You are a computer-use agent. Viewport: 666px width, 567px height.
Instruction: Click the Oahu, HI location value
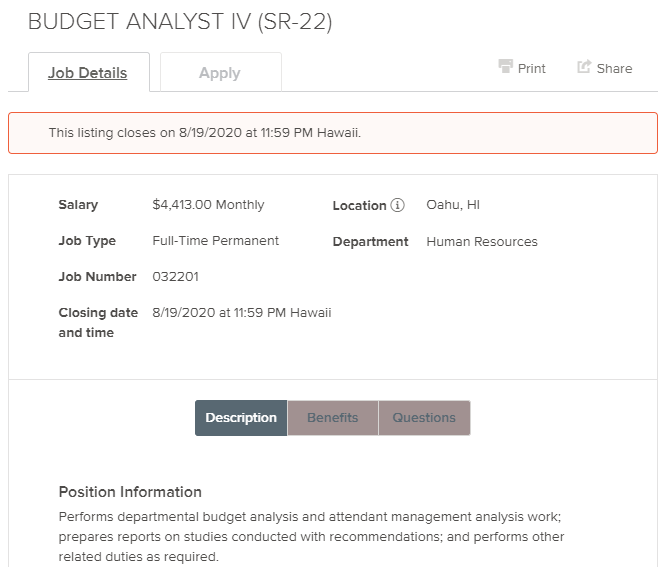[453, 205]
